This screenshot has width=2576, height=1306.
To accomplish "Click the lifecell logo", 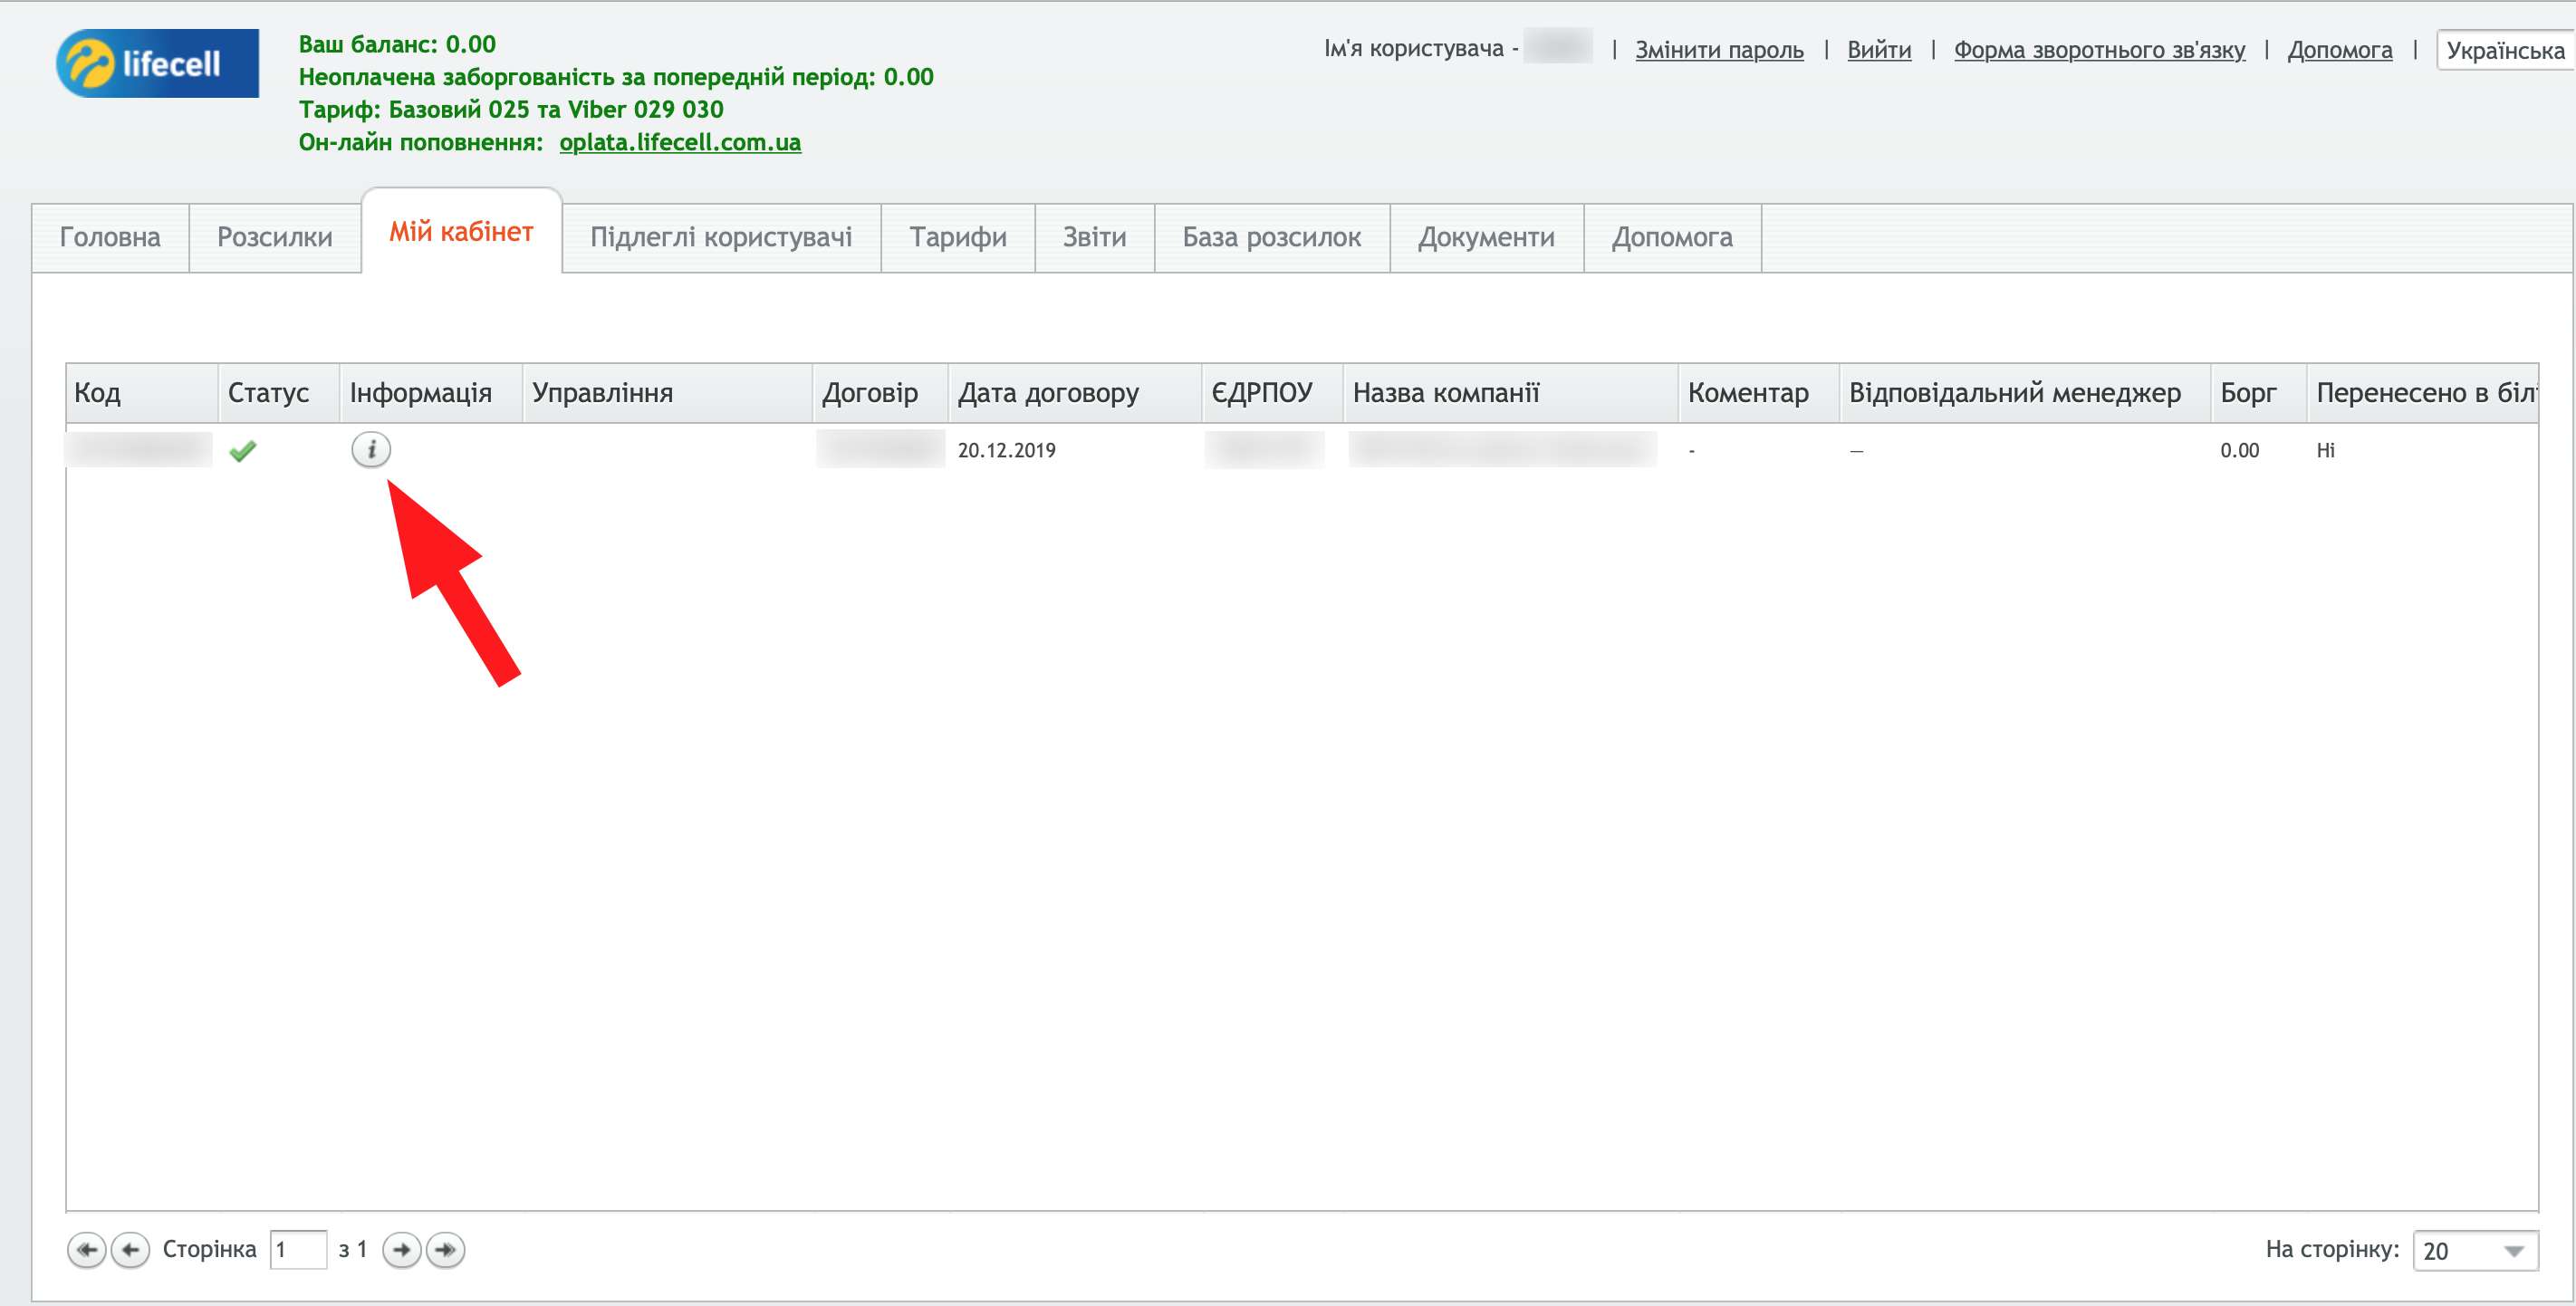I will tap(157, 63).
